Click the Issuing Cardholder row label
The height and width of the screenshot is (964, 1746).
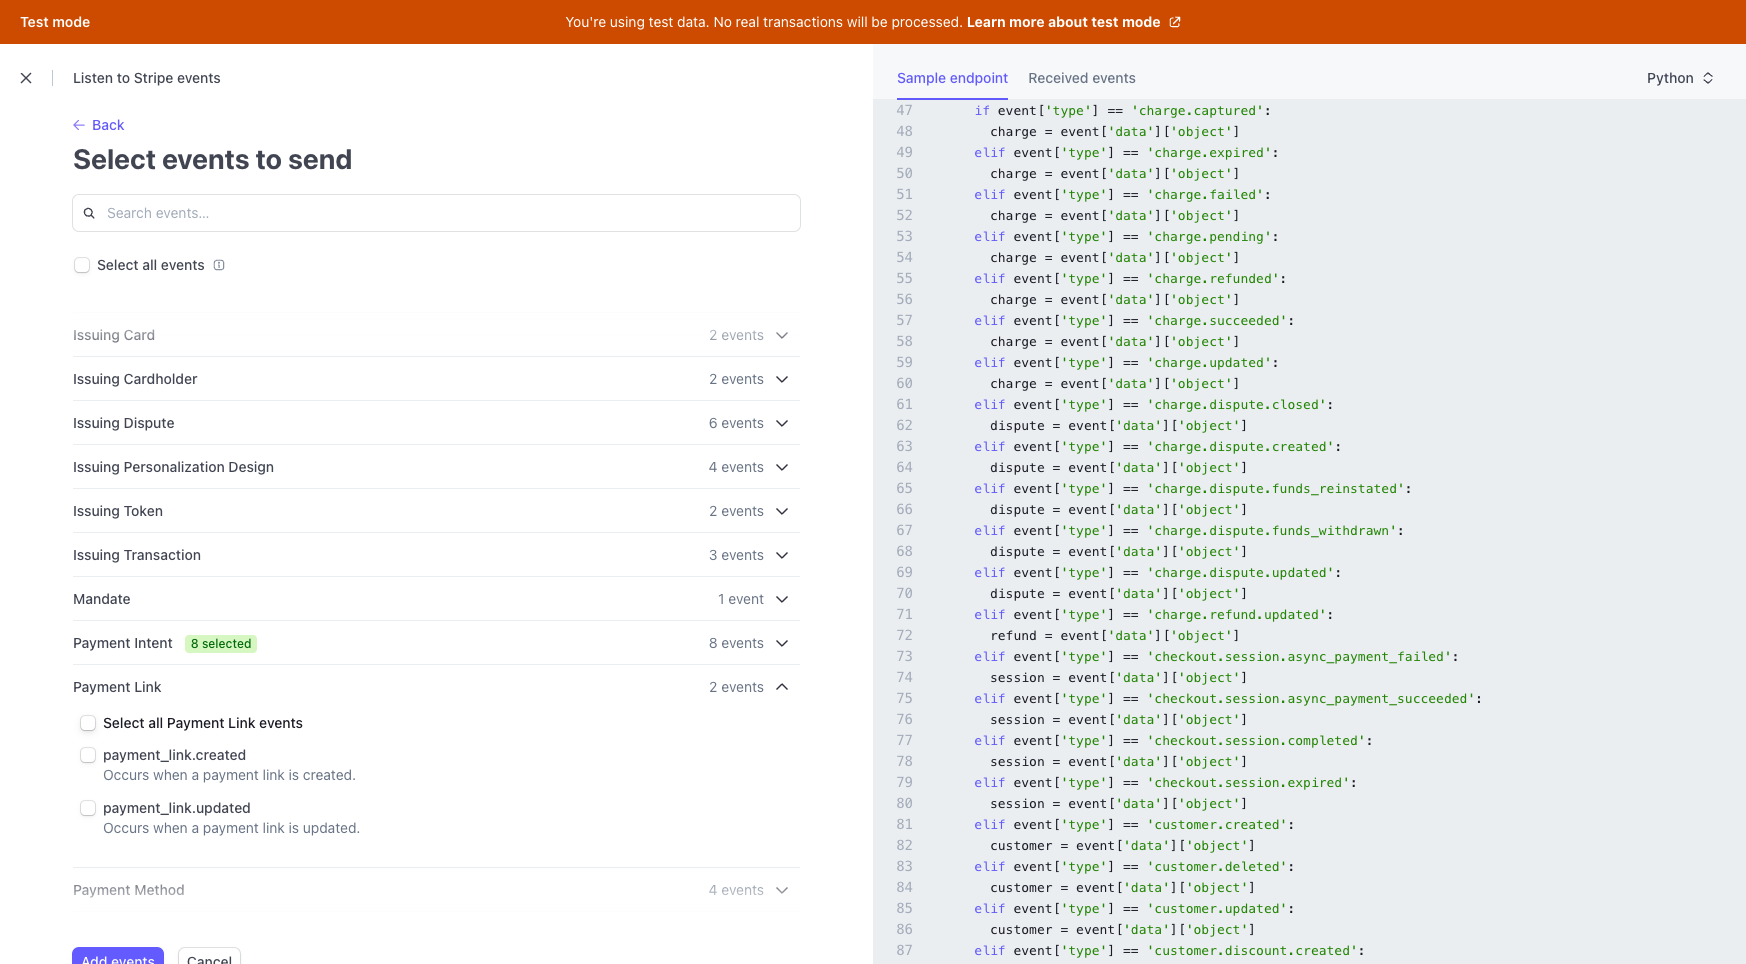click(x=135, y=379)
